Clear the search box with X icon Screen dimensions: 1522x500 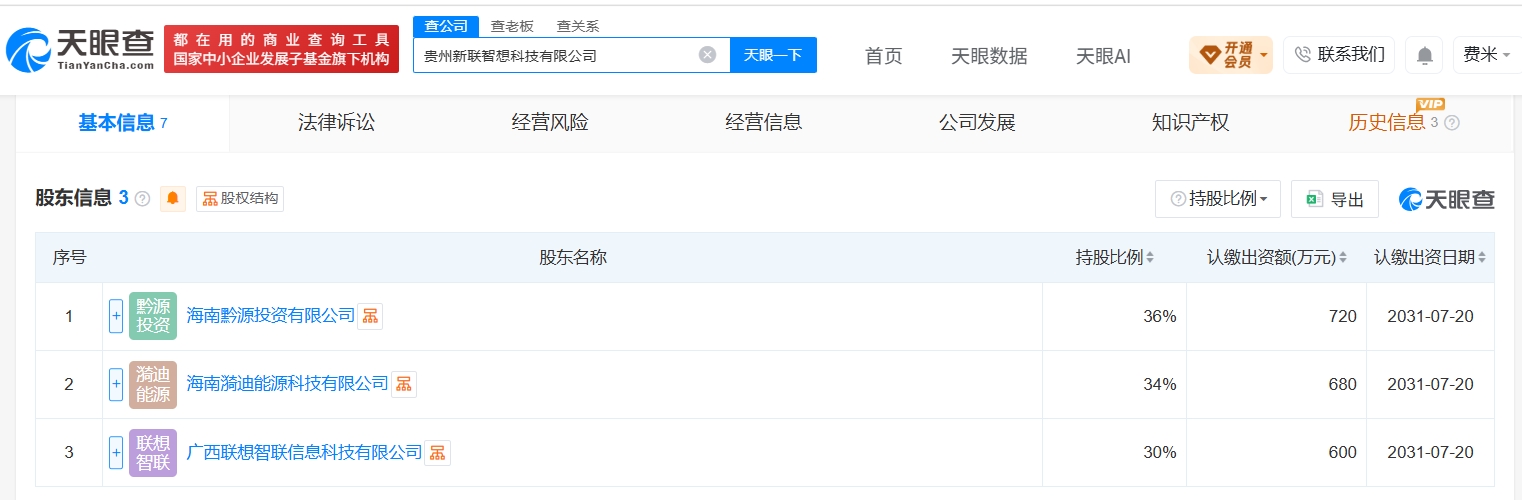pyautogui.click(x=707, y=55)
